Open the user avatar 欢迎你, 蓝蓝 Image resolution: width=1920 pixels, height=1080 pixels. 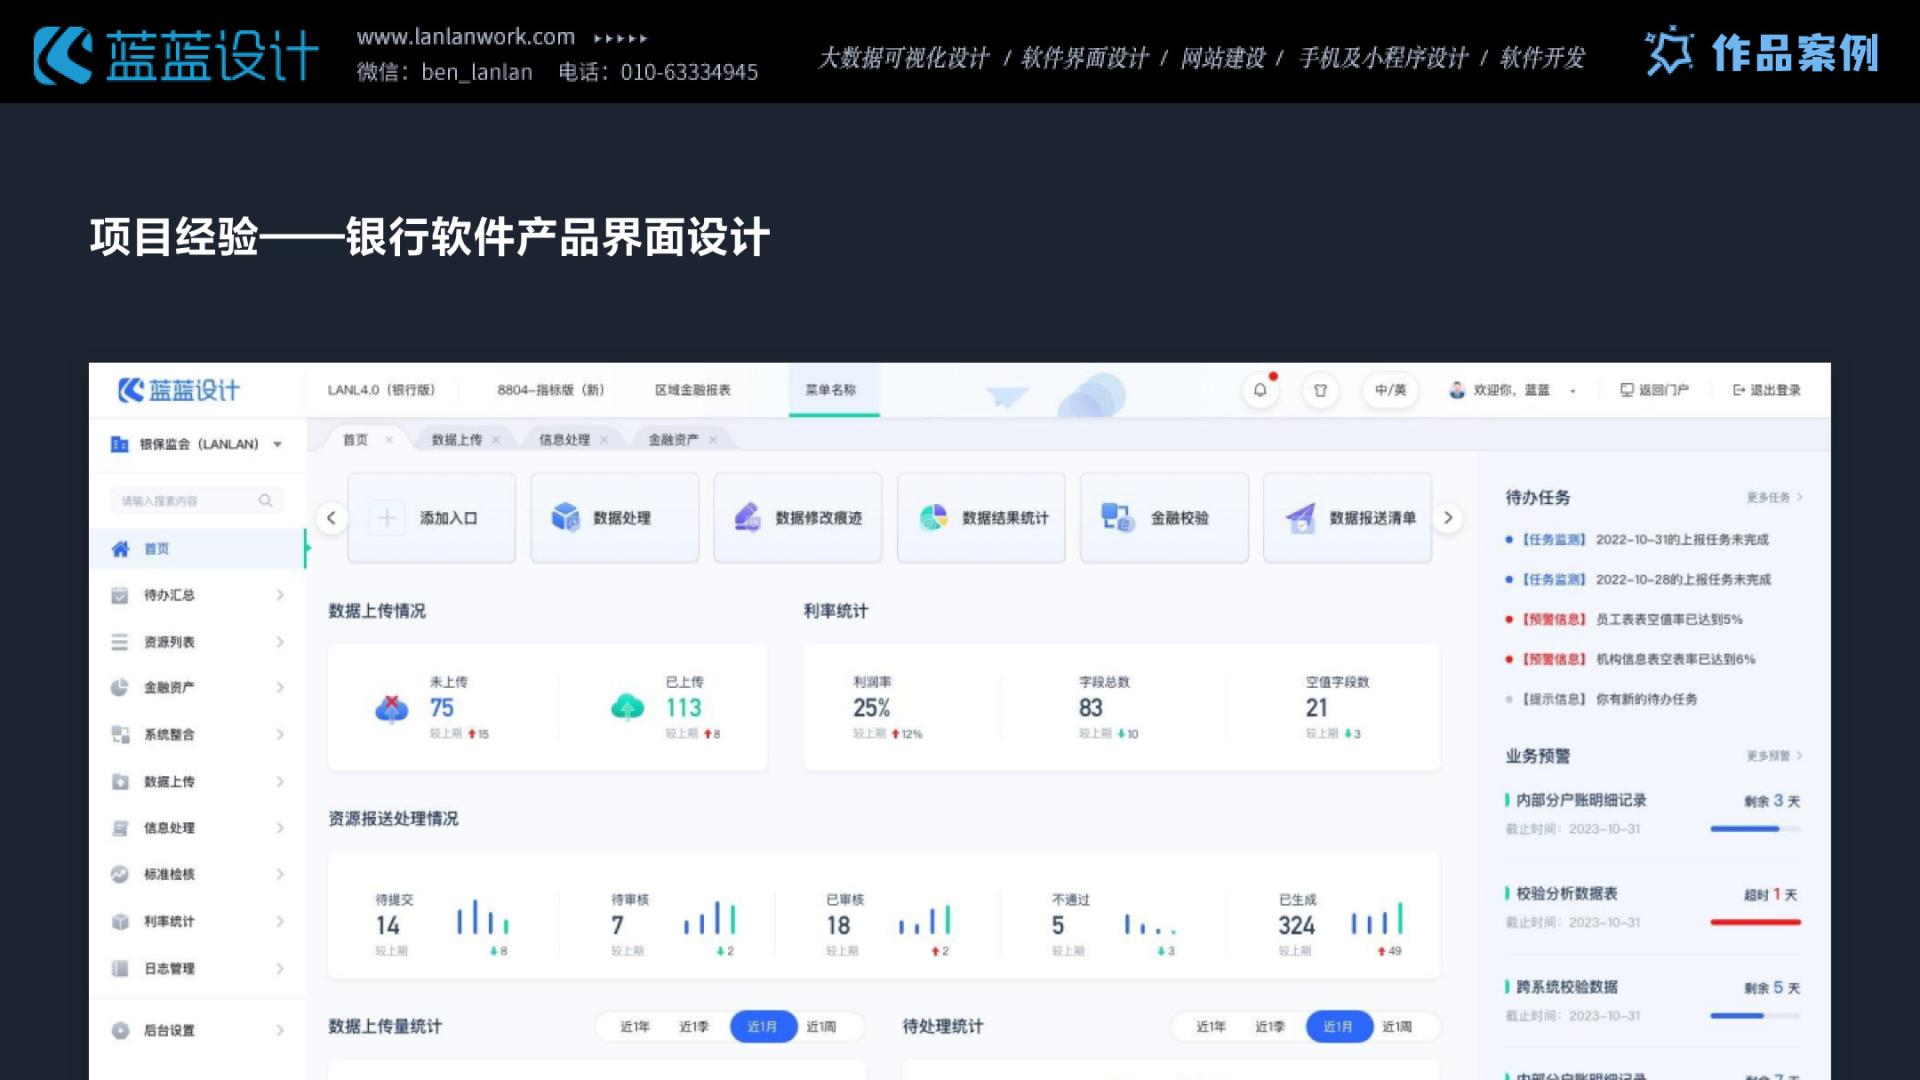pos(1457,390)
